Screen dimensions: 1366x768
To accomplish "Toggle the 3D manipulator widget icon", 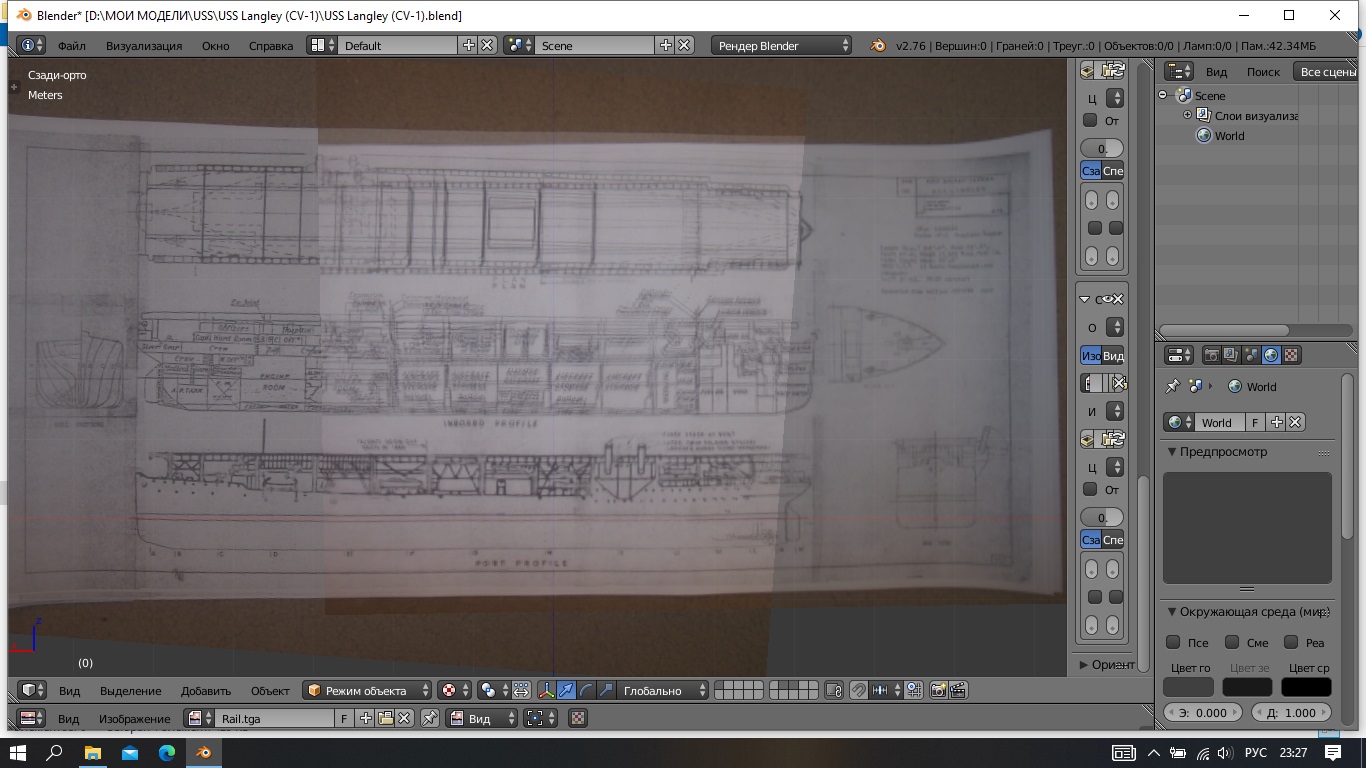I will (x=547, y=690).
